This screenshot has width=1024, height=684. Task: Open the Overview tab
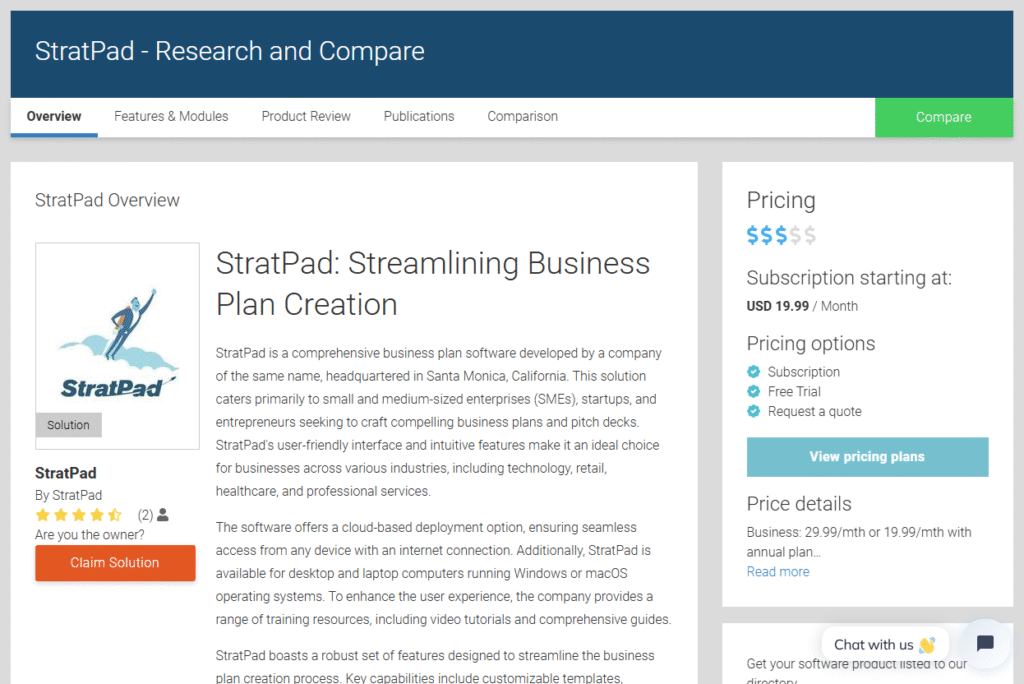point(54,117)
